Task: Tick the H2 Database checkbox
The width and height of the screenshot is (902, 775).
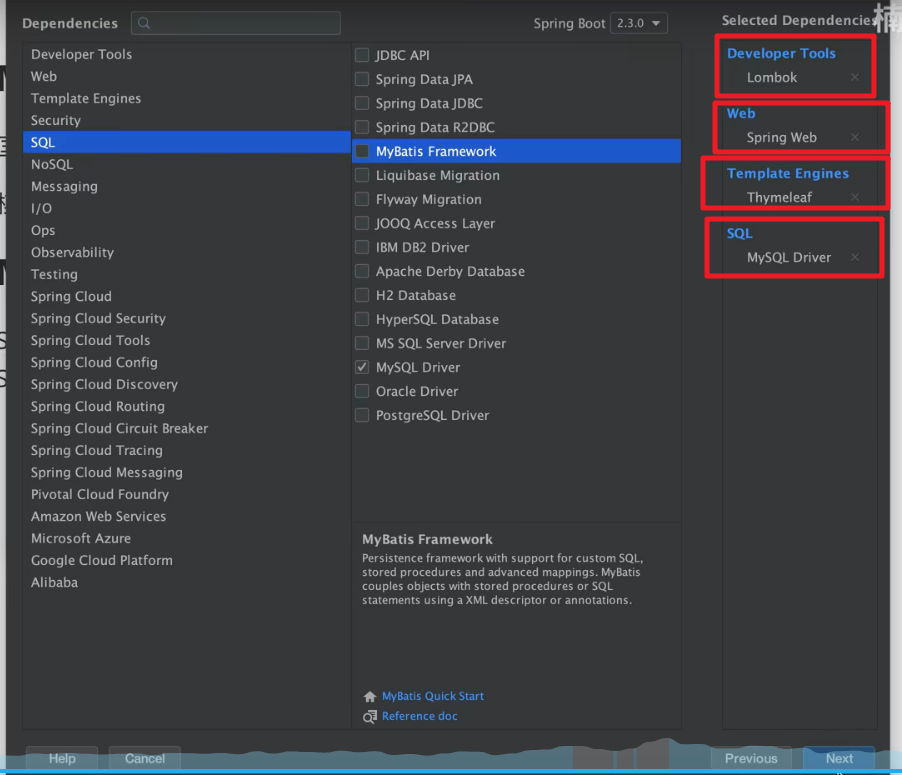Action: 362,295
